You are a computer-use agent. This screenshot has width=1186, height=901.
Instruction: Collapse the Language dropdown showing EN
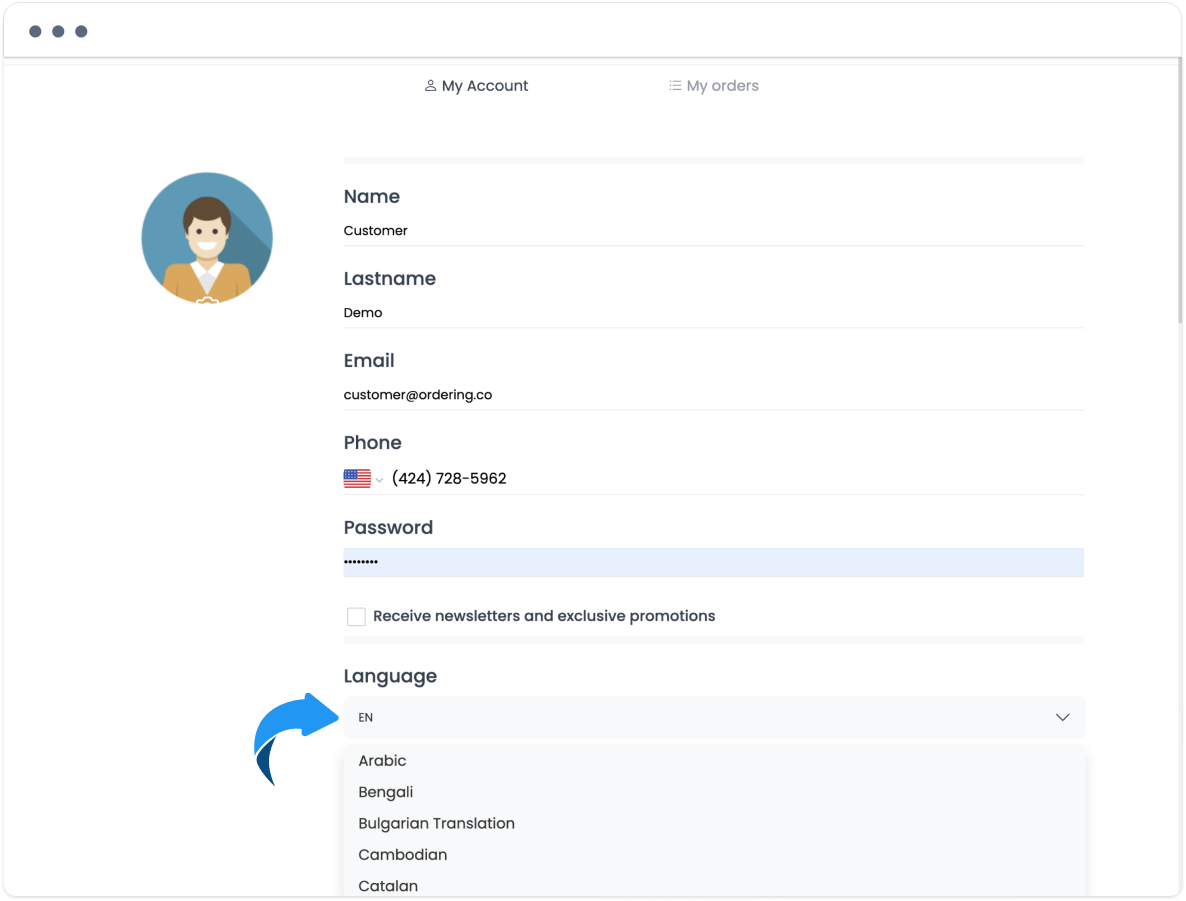(x=714, y=717)
